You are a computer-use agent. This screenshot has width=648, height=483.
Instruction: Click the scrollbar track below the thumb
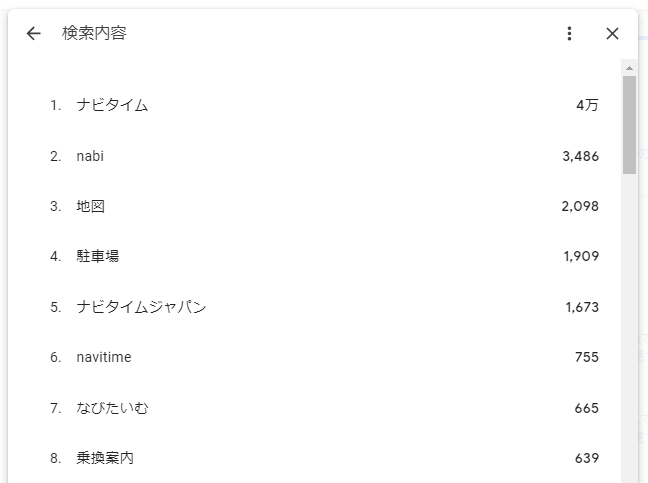629,328
